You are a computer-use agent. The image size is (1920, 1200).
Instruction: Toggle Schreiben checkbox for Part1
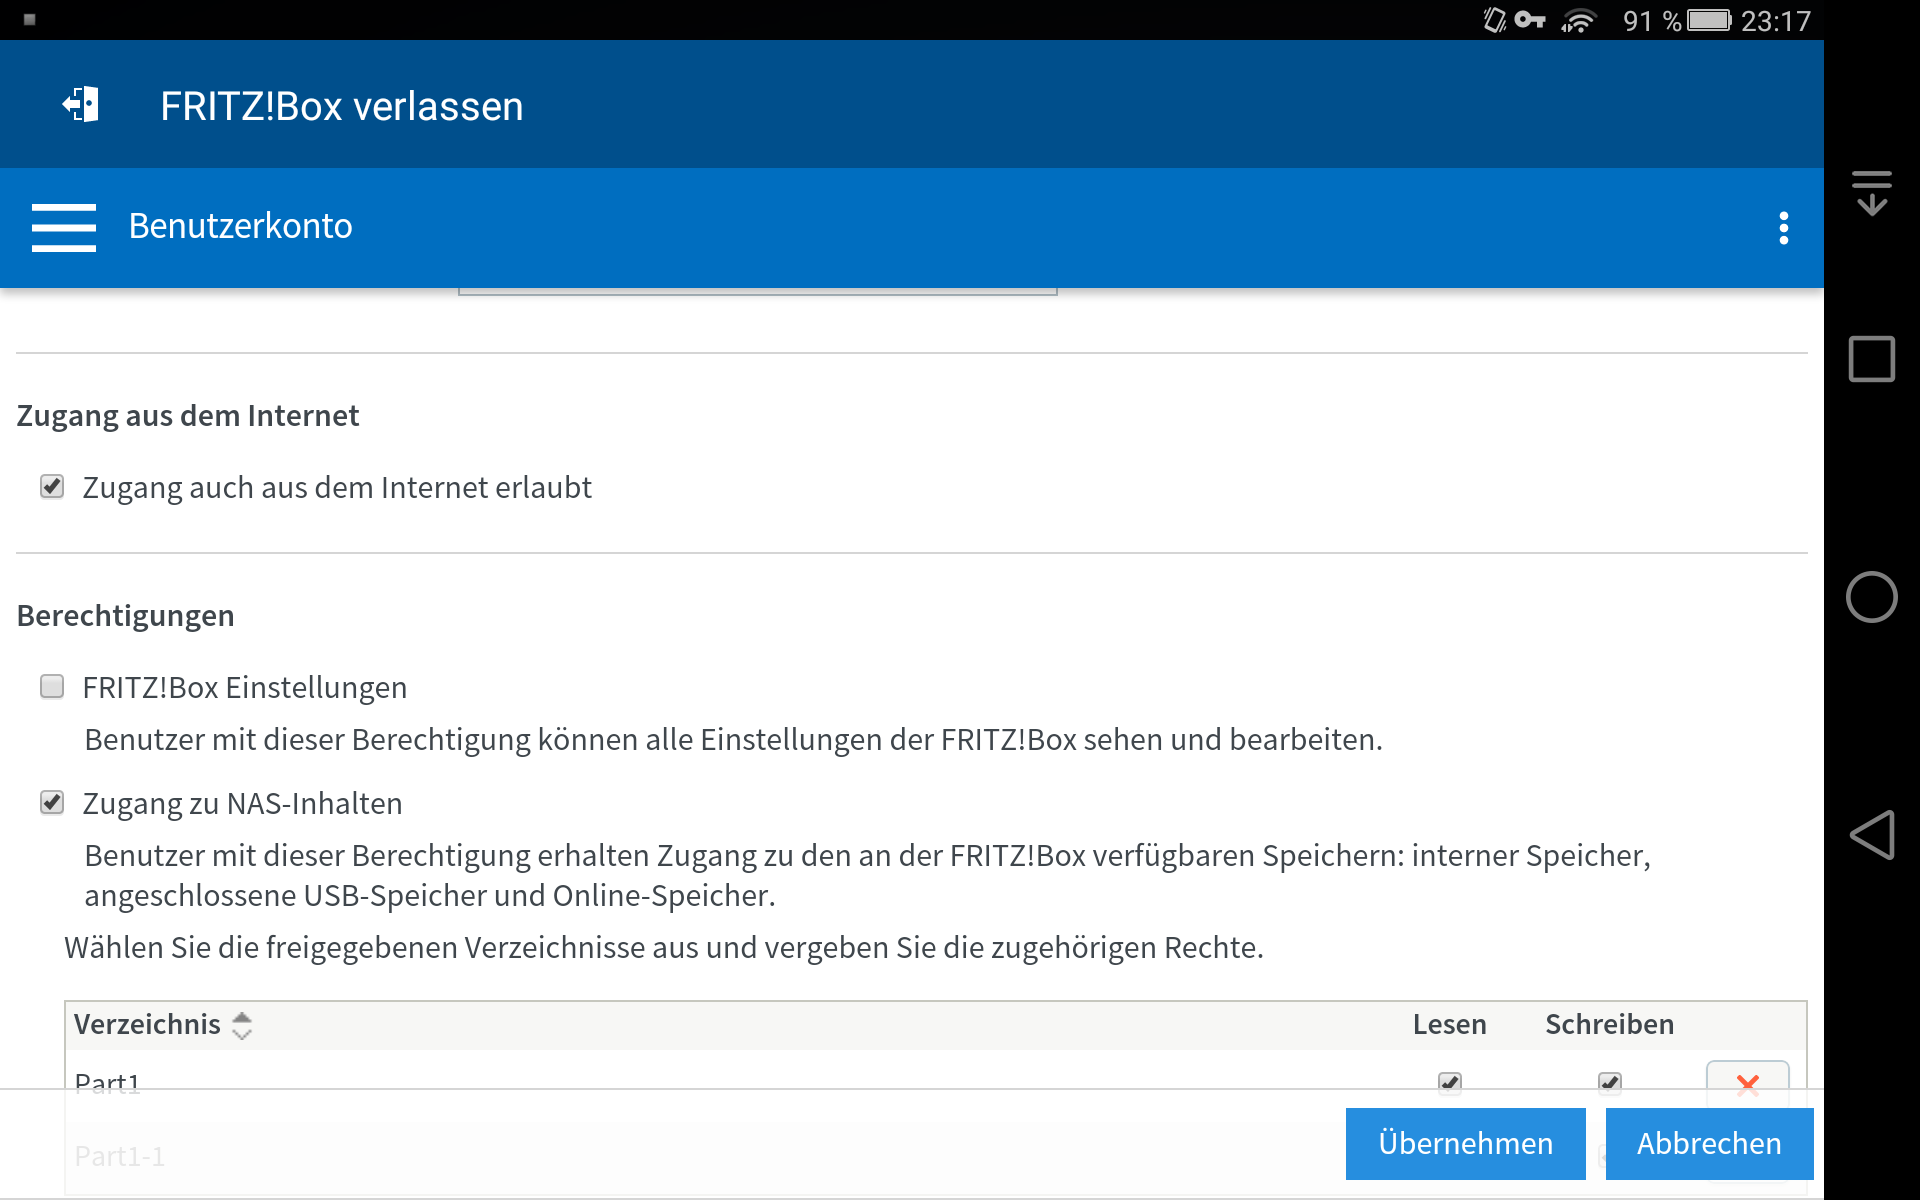click(x=1609, y=1082)
